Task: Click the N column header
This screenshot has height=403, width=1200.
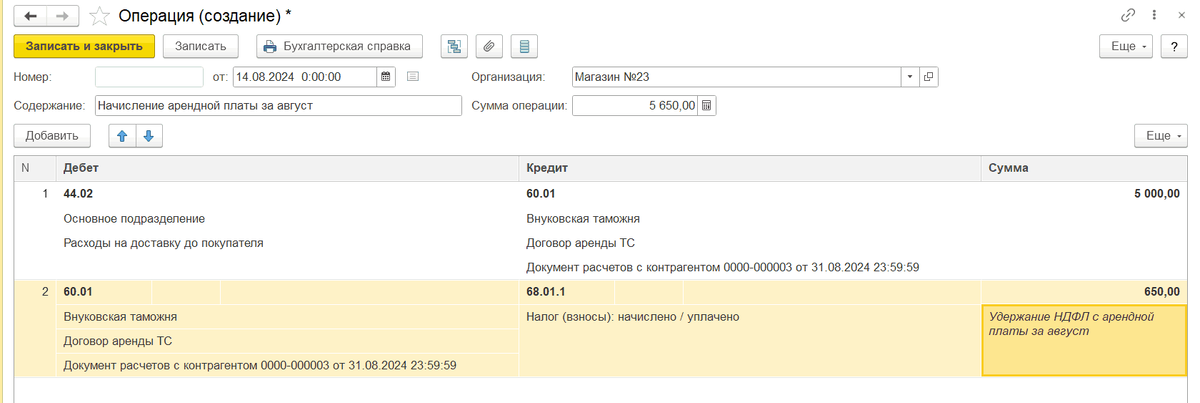Action: pos(35,168)
